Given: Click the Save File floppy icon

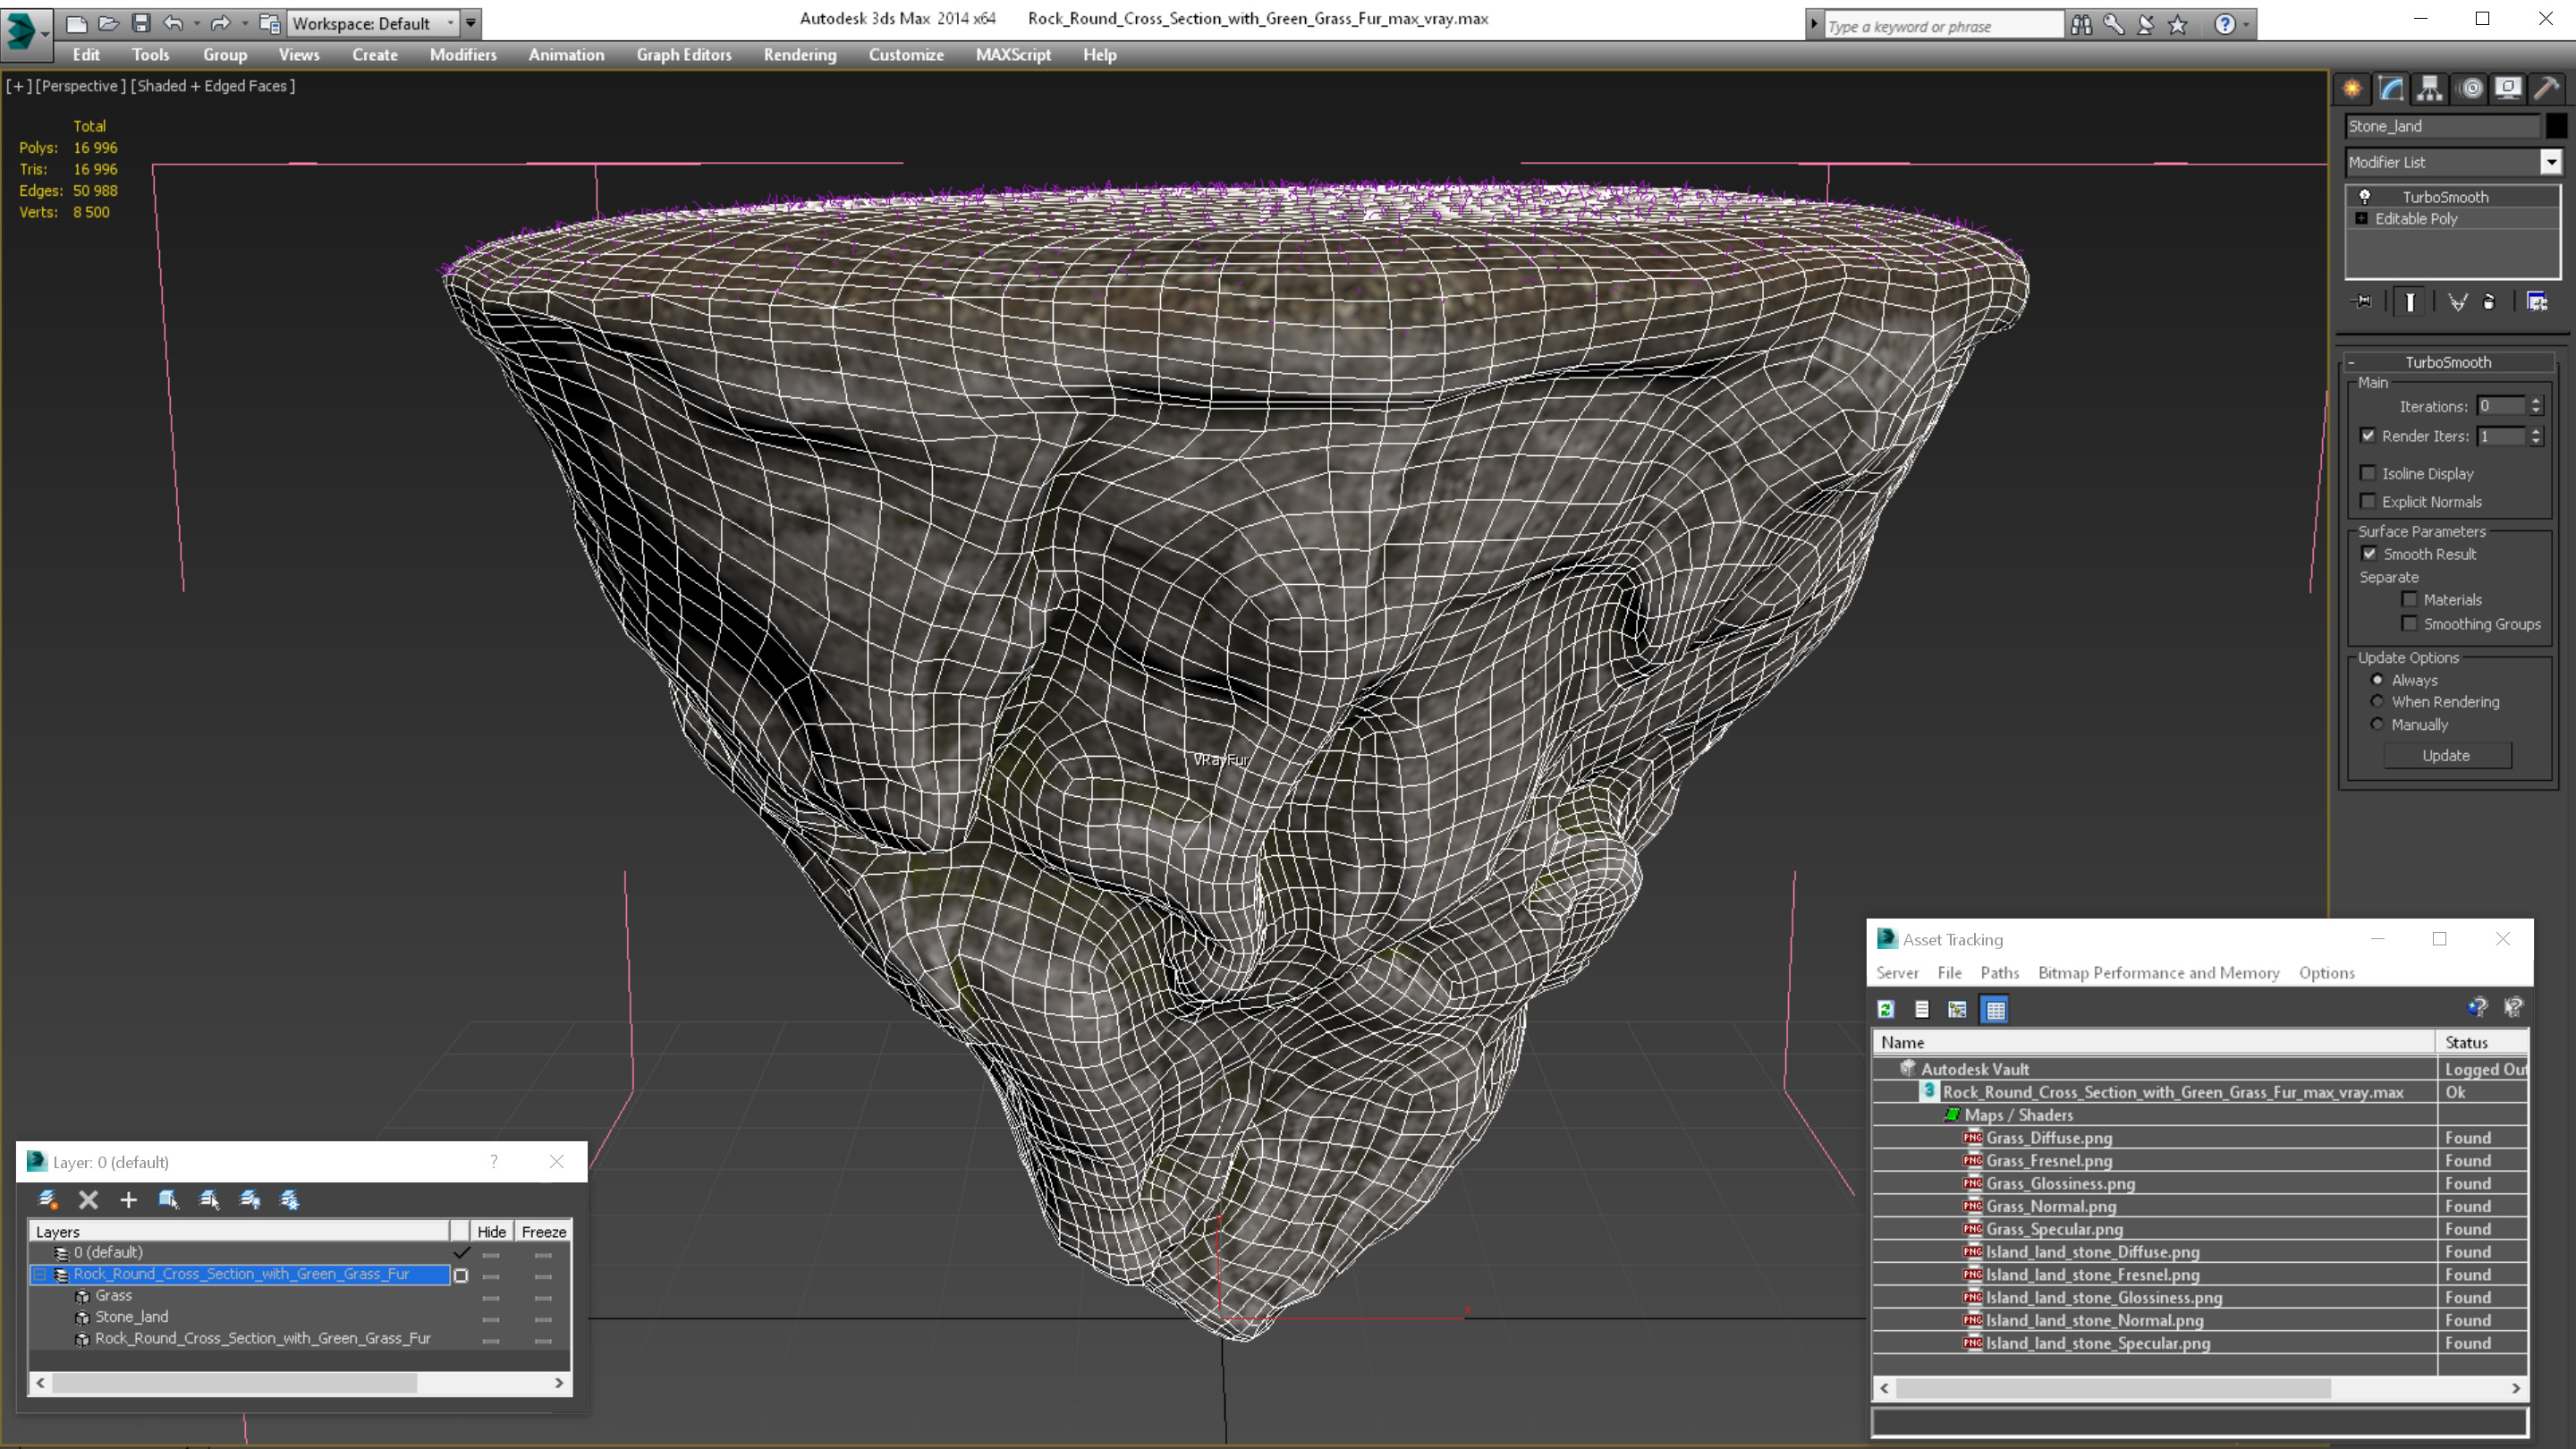Looking at the screenshot, I should 141,23.
